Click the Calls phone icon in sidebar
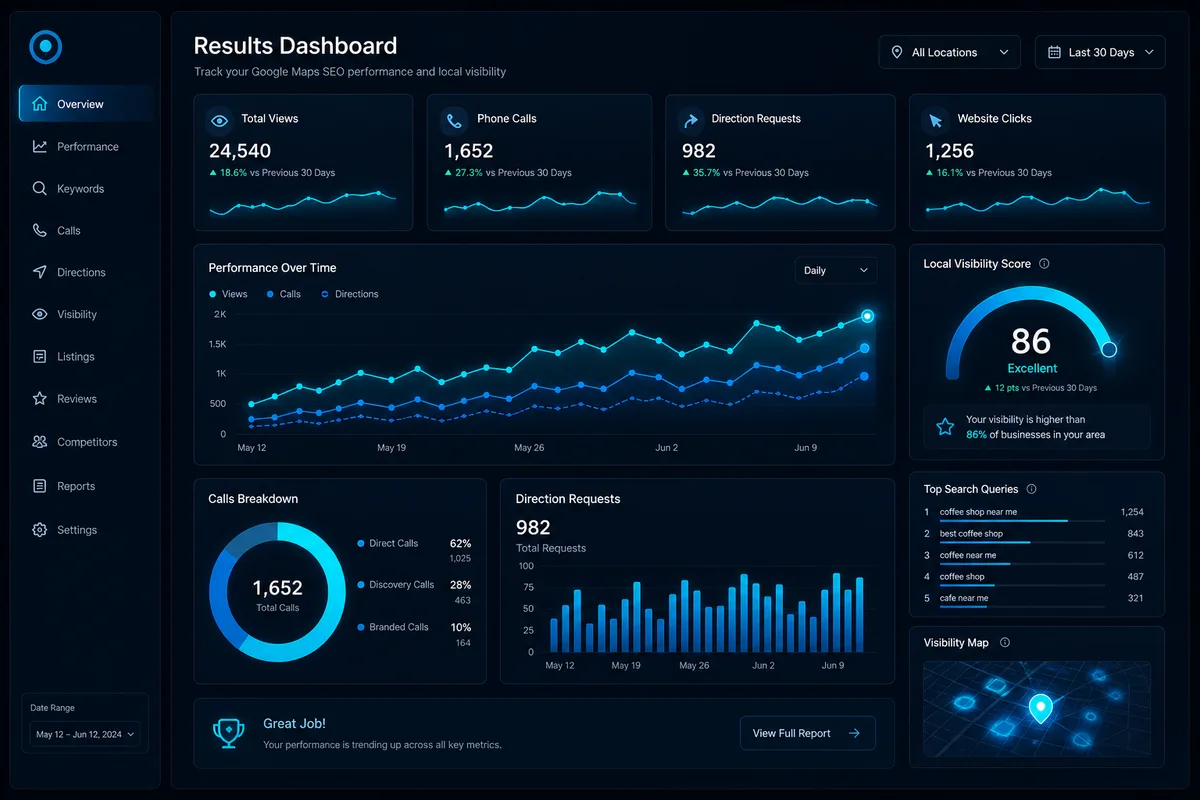1200x800 pixels. pyautogui.click(x=40, y=230)
